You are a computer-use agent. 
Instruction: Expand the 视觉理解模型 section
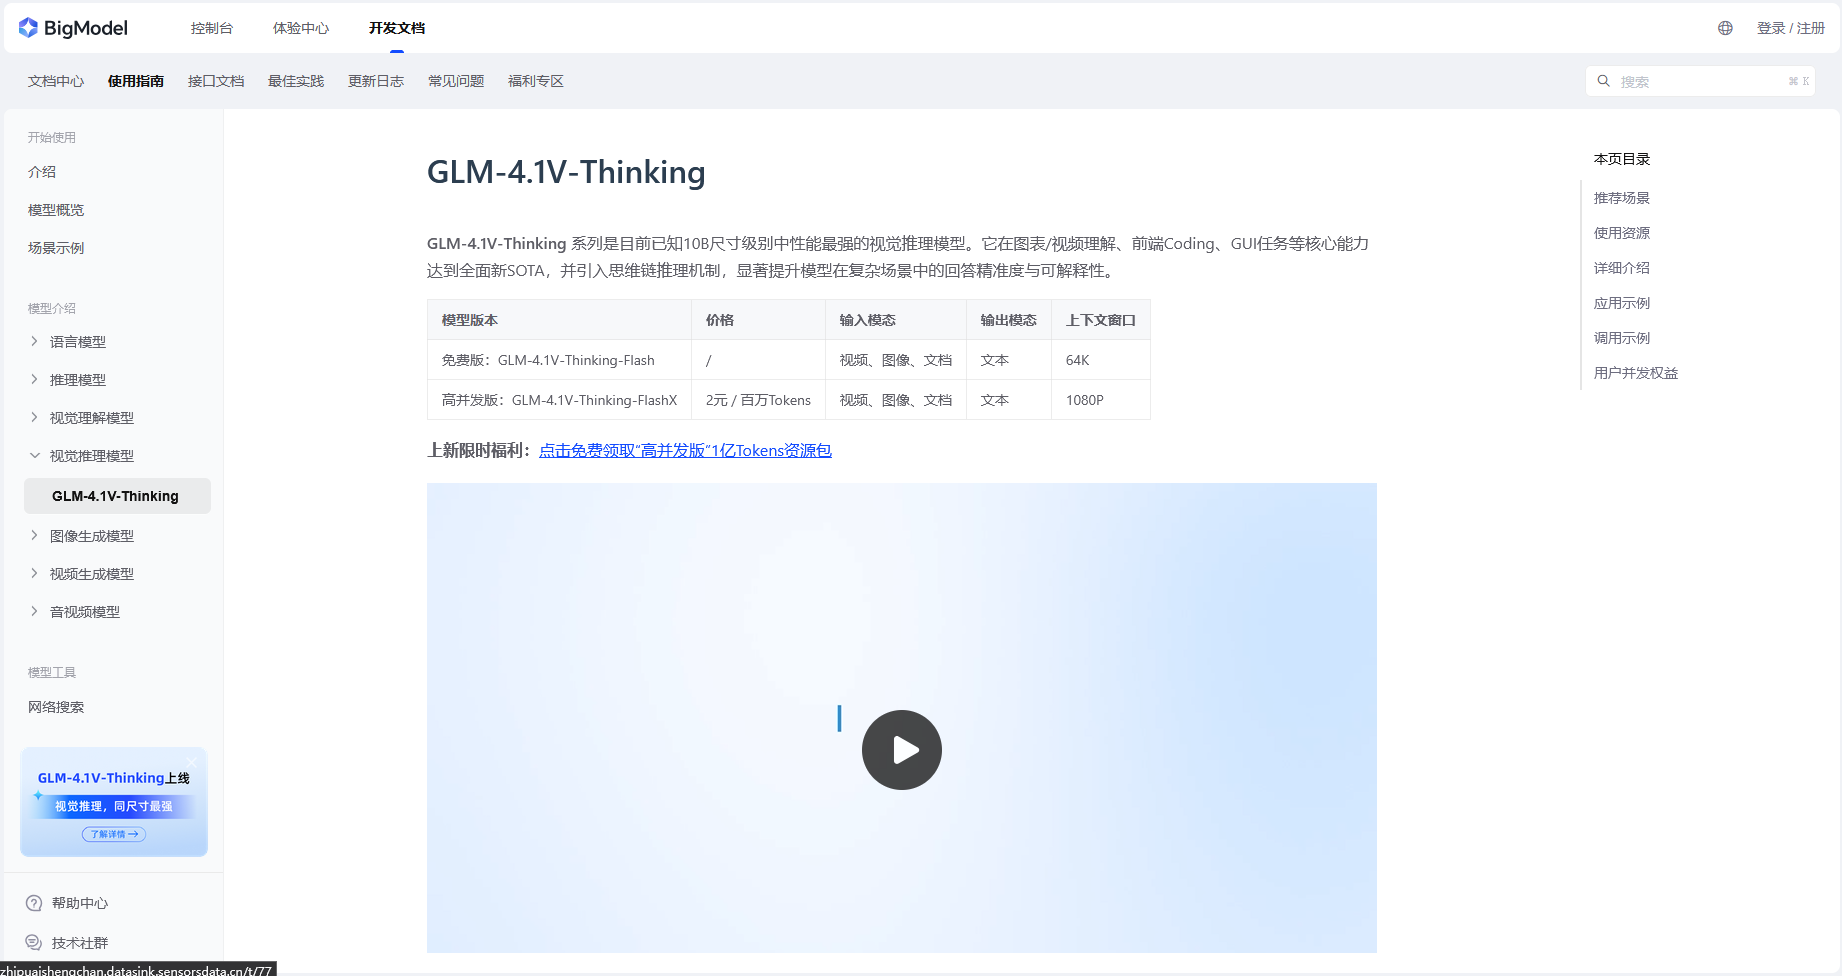(x=34, y=418)
